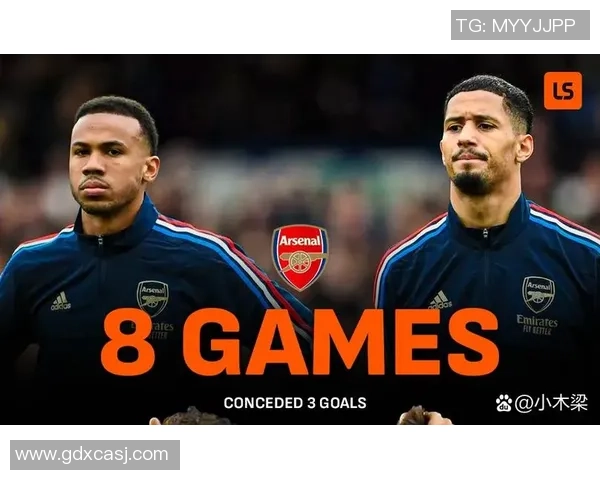Screen dimensions: 600x480
Task: Click the partially visible head at the bottom right
Action: click(423, 416)
